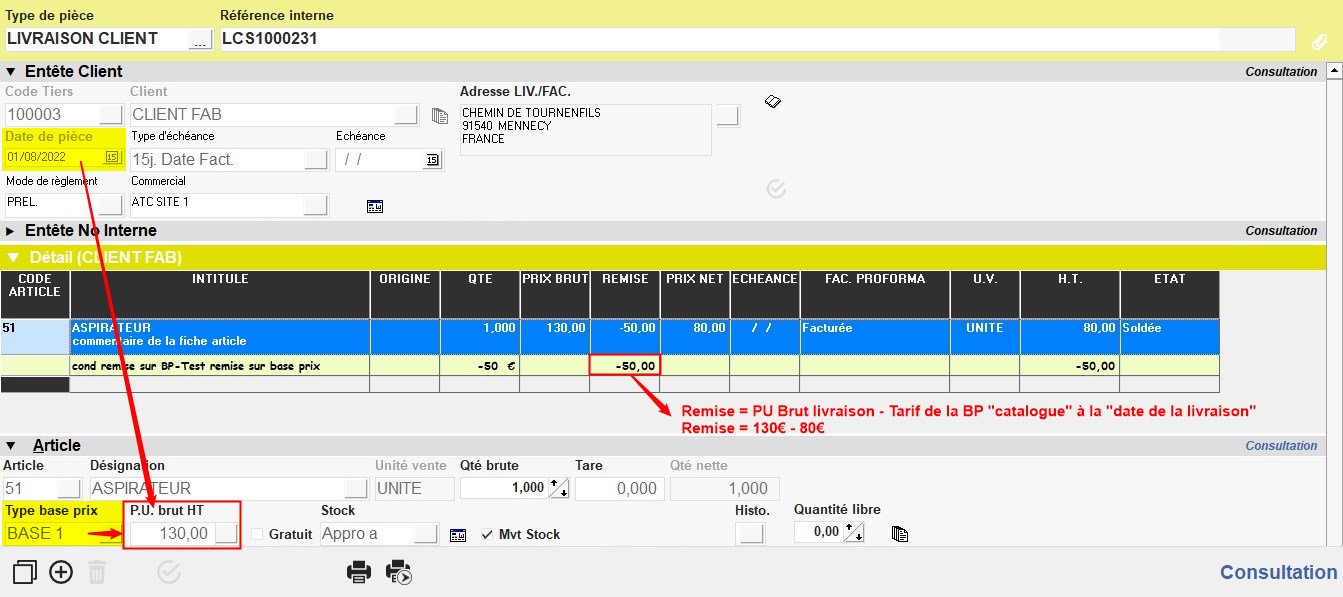Click the print preview icon with play arrow
Image resolution: width=1343 pixels, height=597 pixels.
click(x=399, y=572)
